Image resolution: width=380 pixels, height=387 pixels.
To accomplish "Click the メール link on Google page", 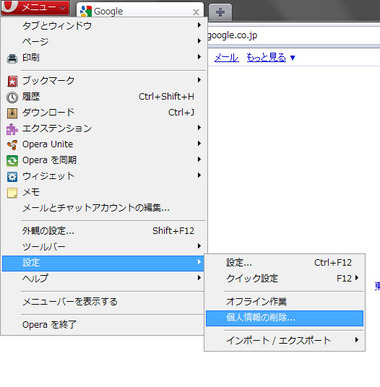I will coord(226,58).
